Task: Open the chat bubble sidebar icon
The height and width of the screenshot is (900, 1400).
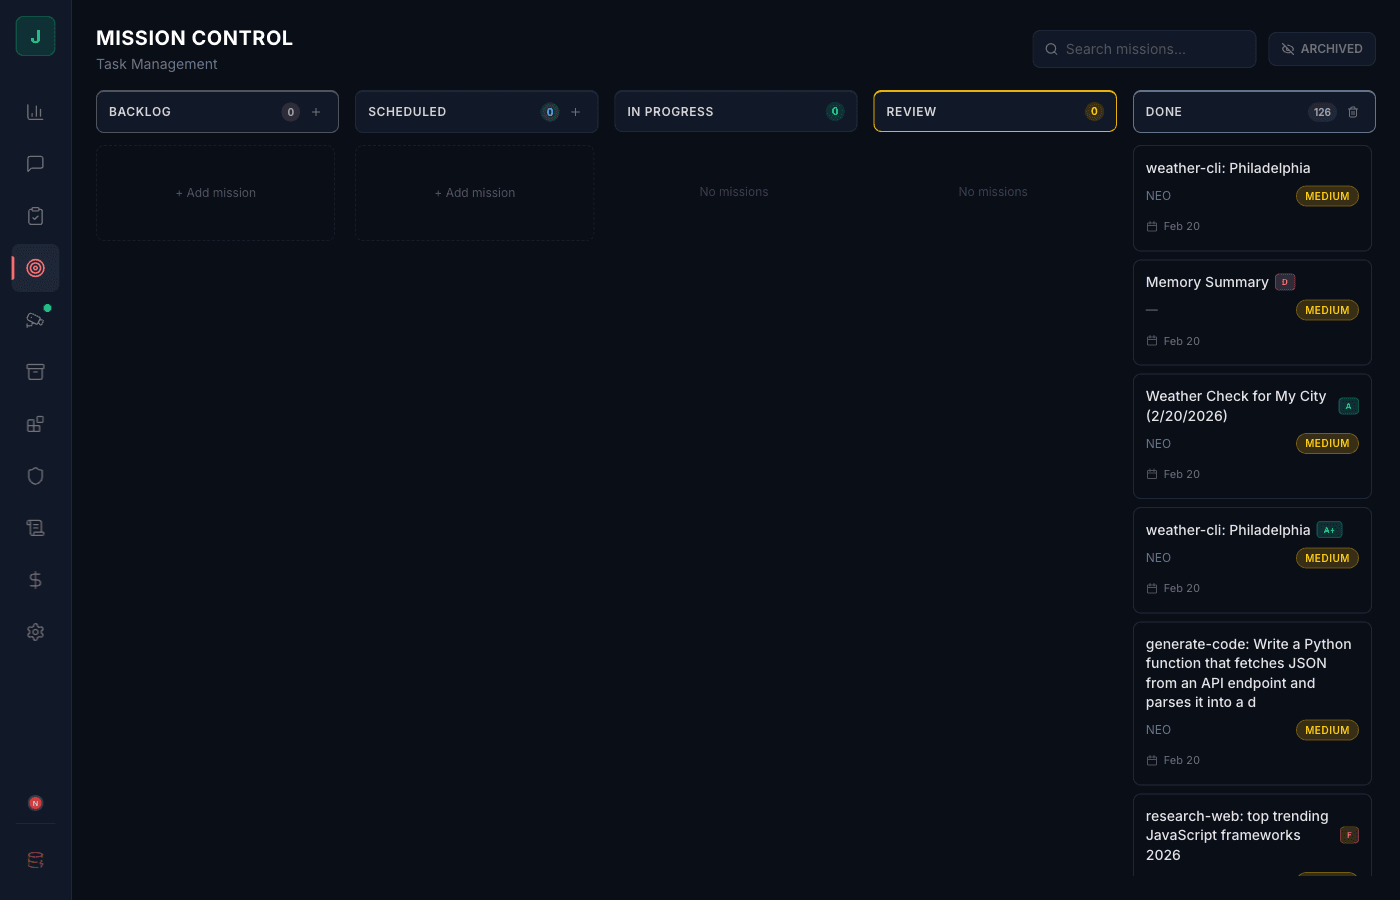Action: pyautogui.click(x=35, y=164)
